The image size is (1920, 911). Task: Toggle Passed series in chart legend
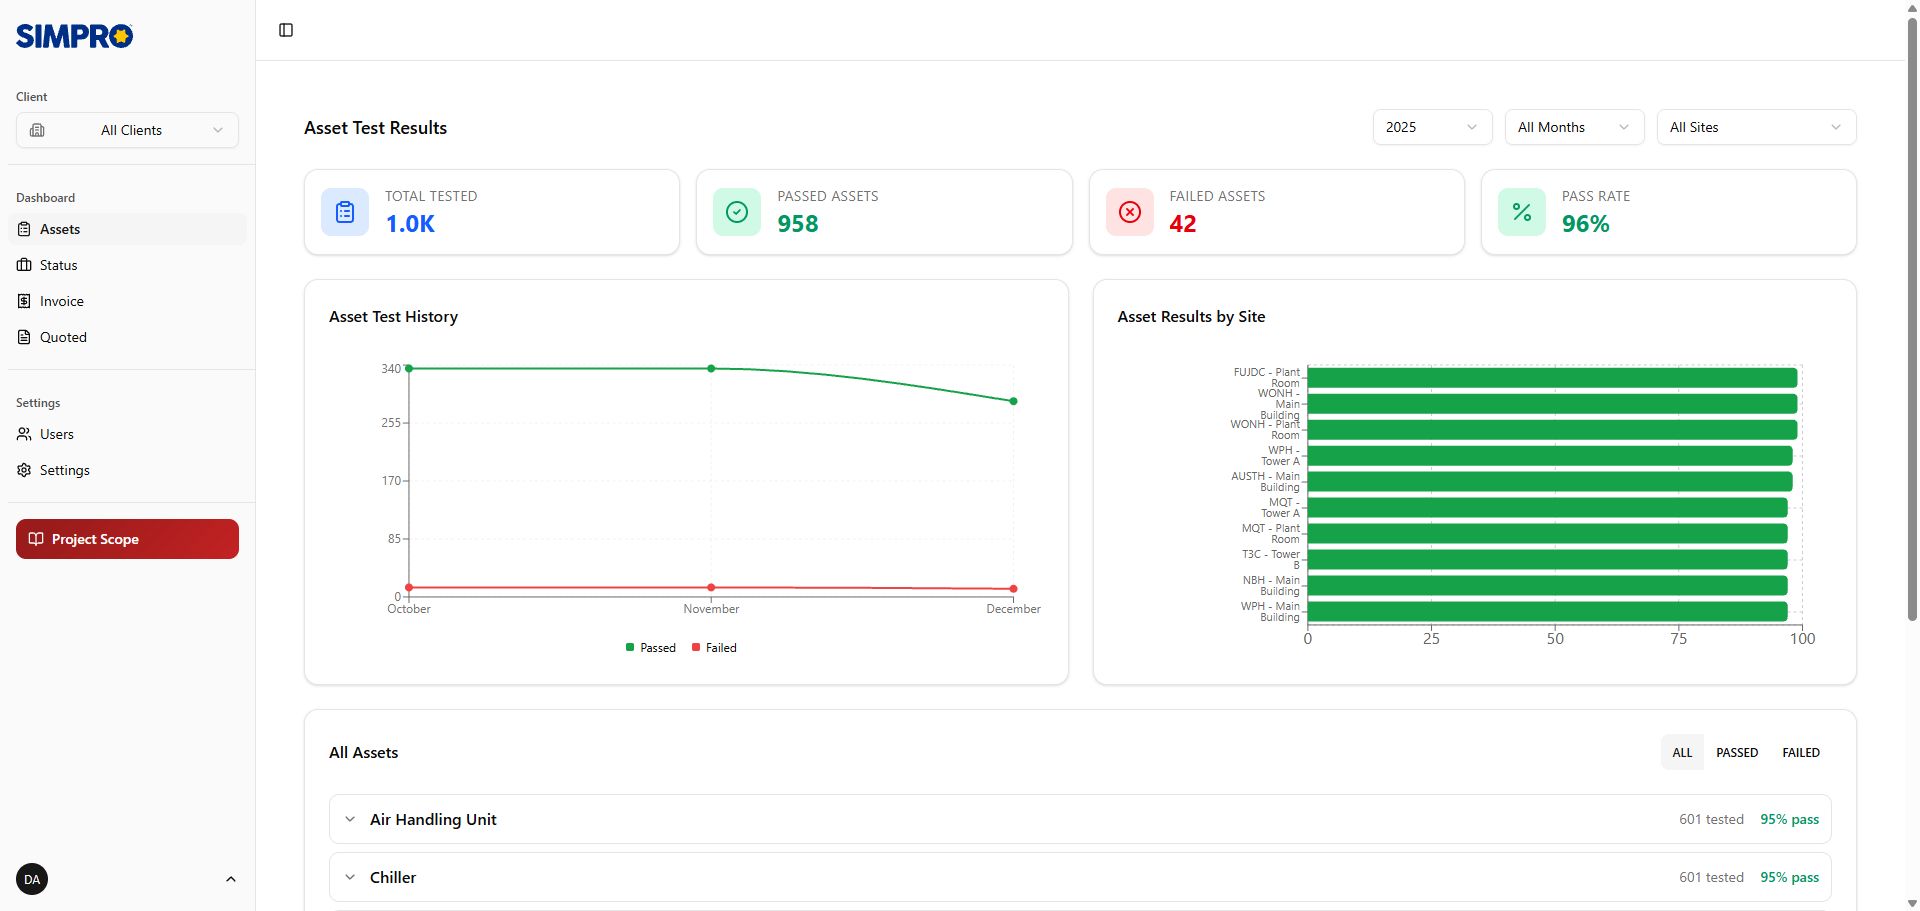[x=651, y=648]
